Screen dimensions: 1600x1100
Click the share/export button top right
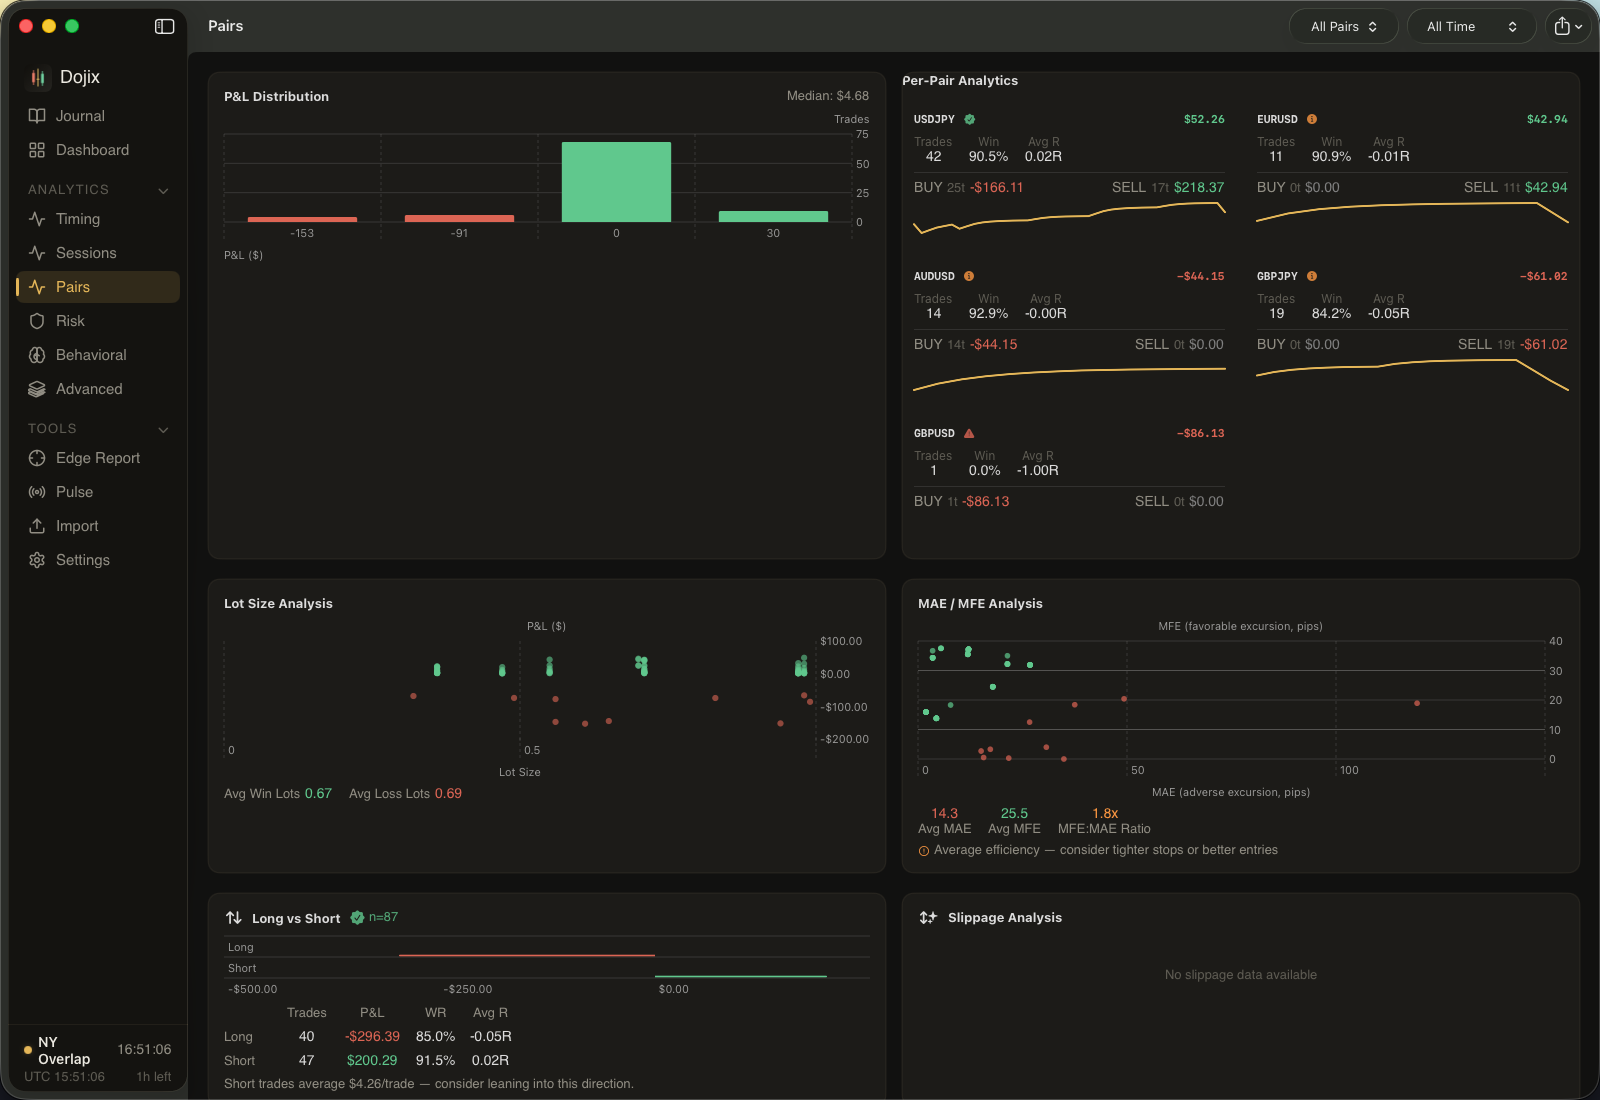(1567, 26)
